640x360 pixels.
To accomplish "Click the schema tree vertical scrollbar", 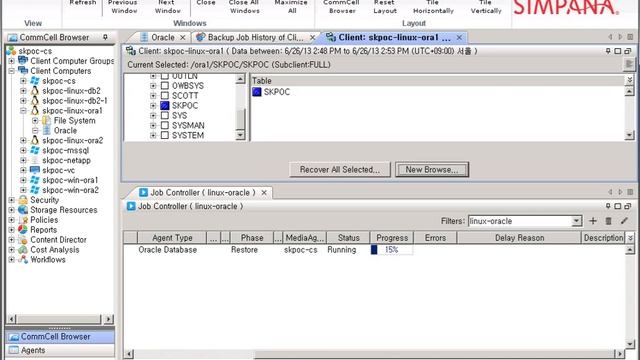I will pyautogui.click(x=240, y=108).
